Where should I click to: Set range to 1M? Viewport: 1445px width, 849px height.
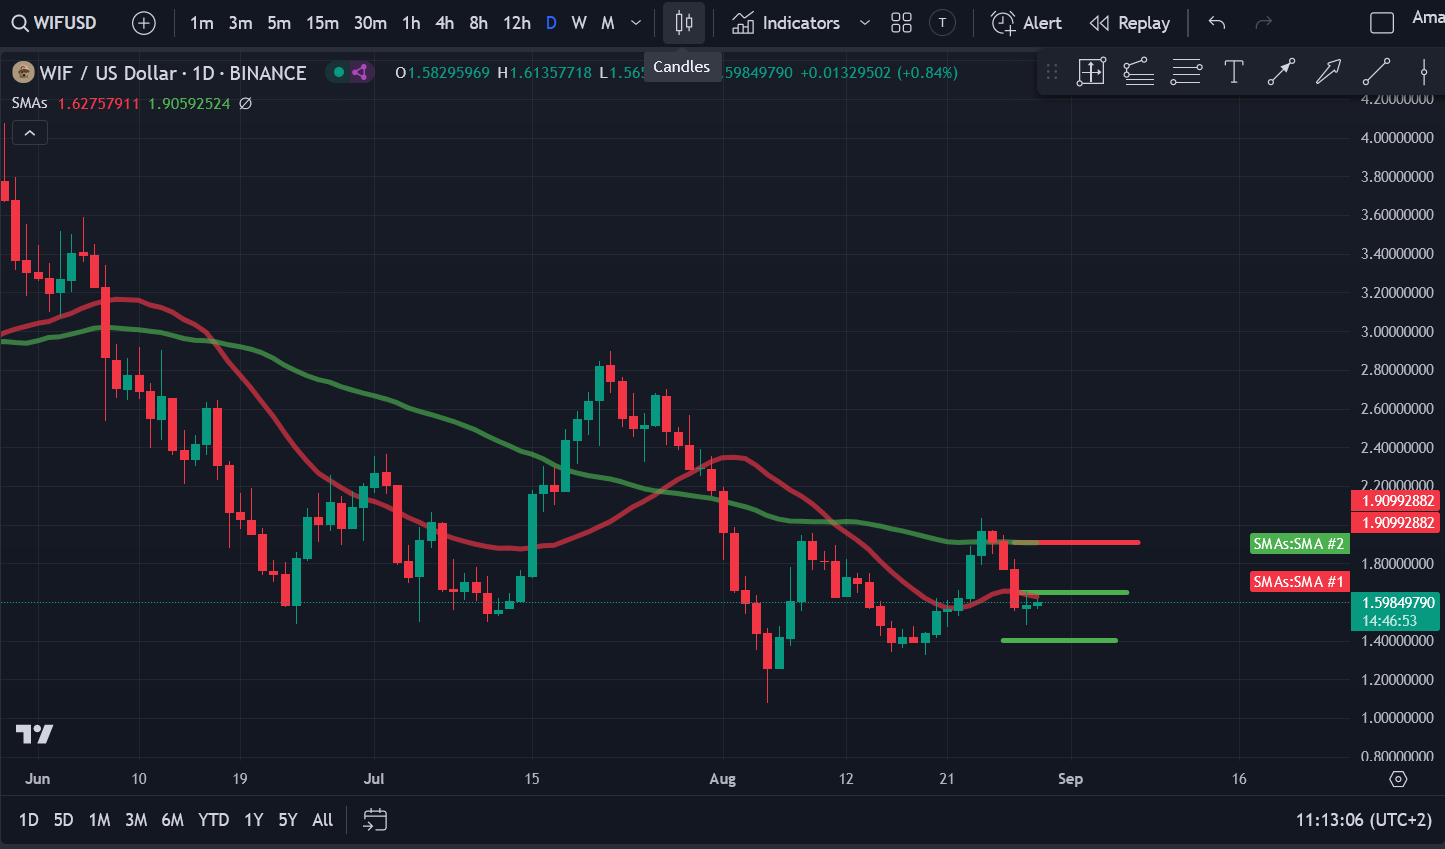(x=99, y=820)
